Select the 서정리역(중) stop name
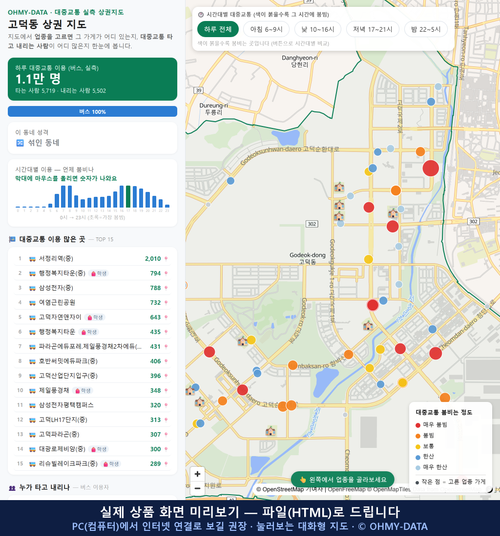Image resolution: width=500 pixels, height=536 pixels. click(56, 259)
